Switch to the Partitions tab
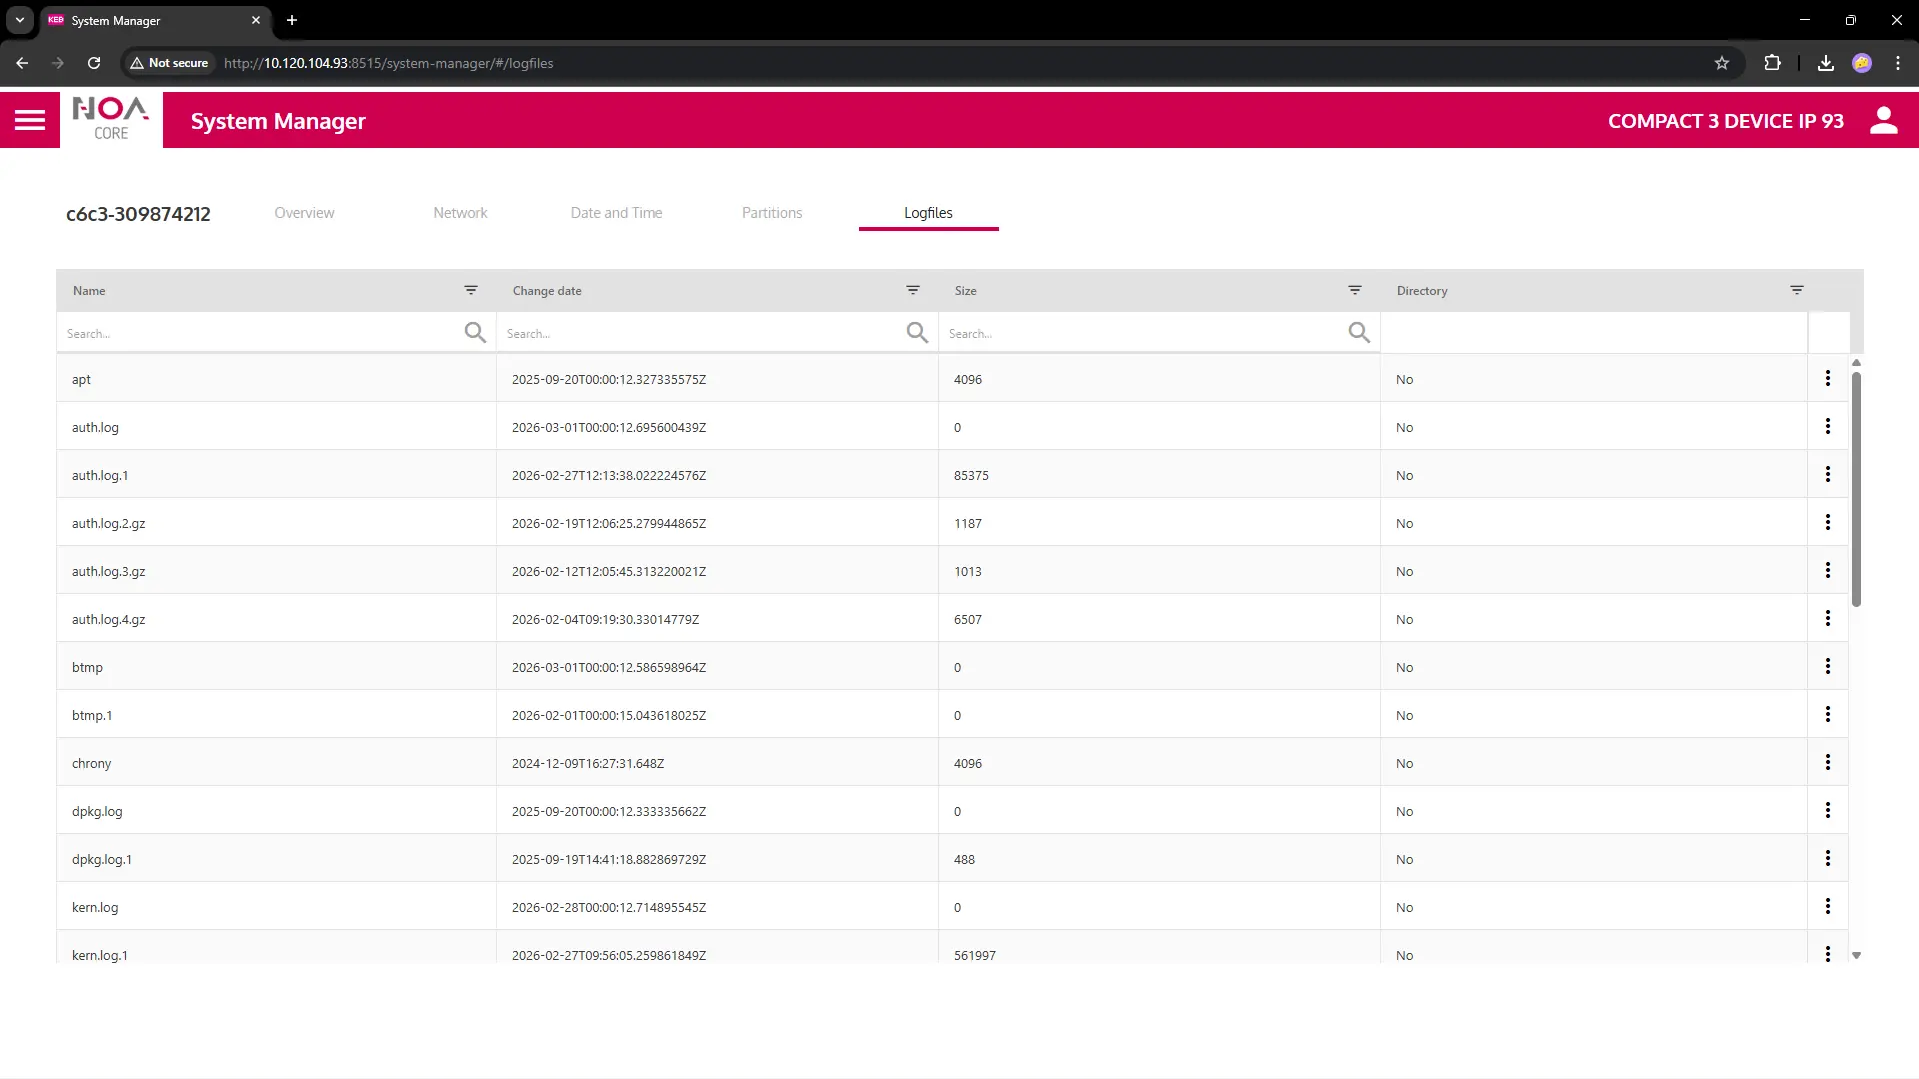The width and height of the screenshot is (1919, 1079). click(x=771, y=213)
